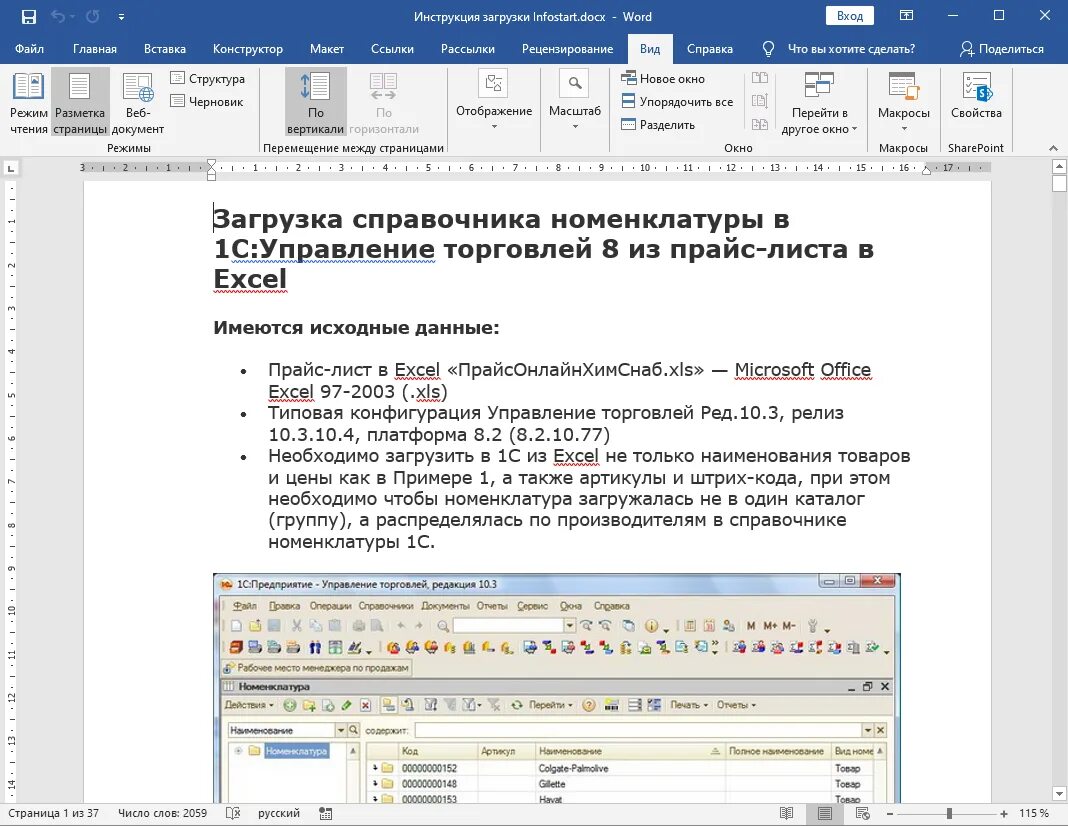Open the Макет ribbon tab
Viewport: 1068px width, 826px height.
point(327,49)
